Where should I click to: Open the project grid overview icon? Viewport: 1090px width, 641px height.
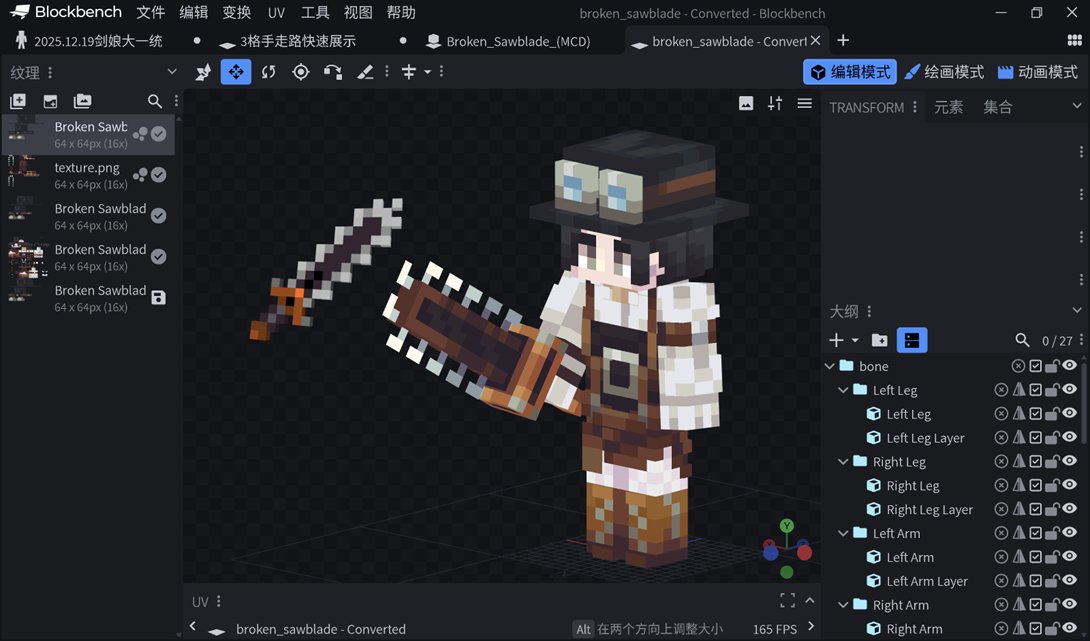pos(1075,40)
